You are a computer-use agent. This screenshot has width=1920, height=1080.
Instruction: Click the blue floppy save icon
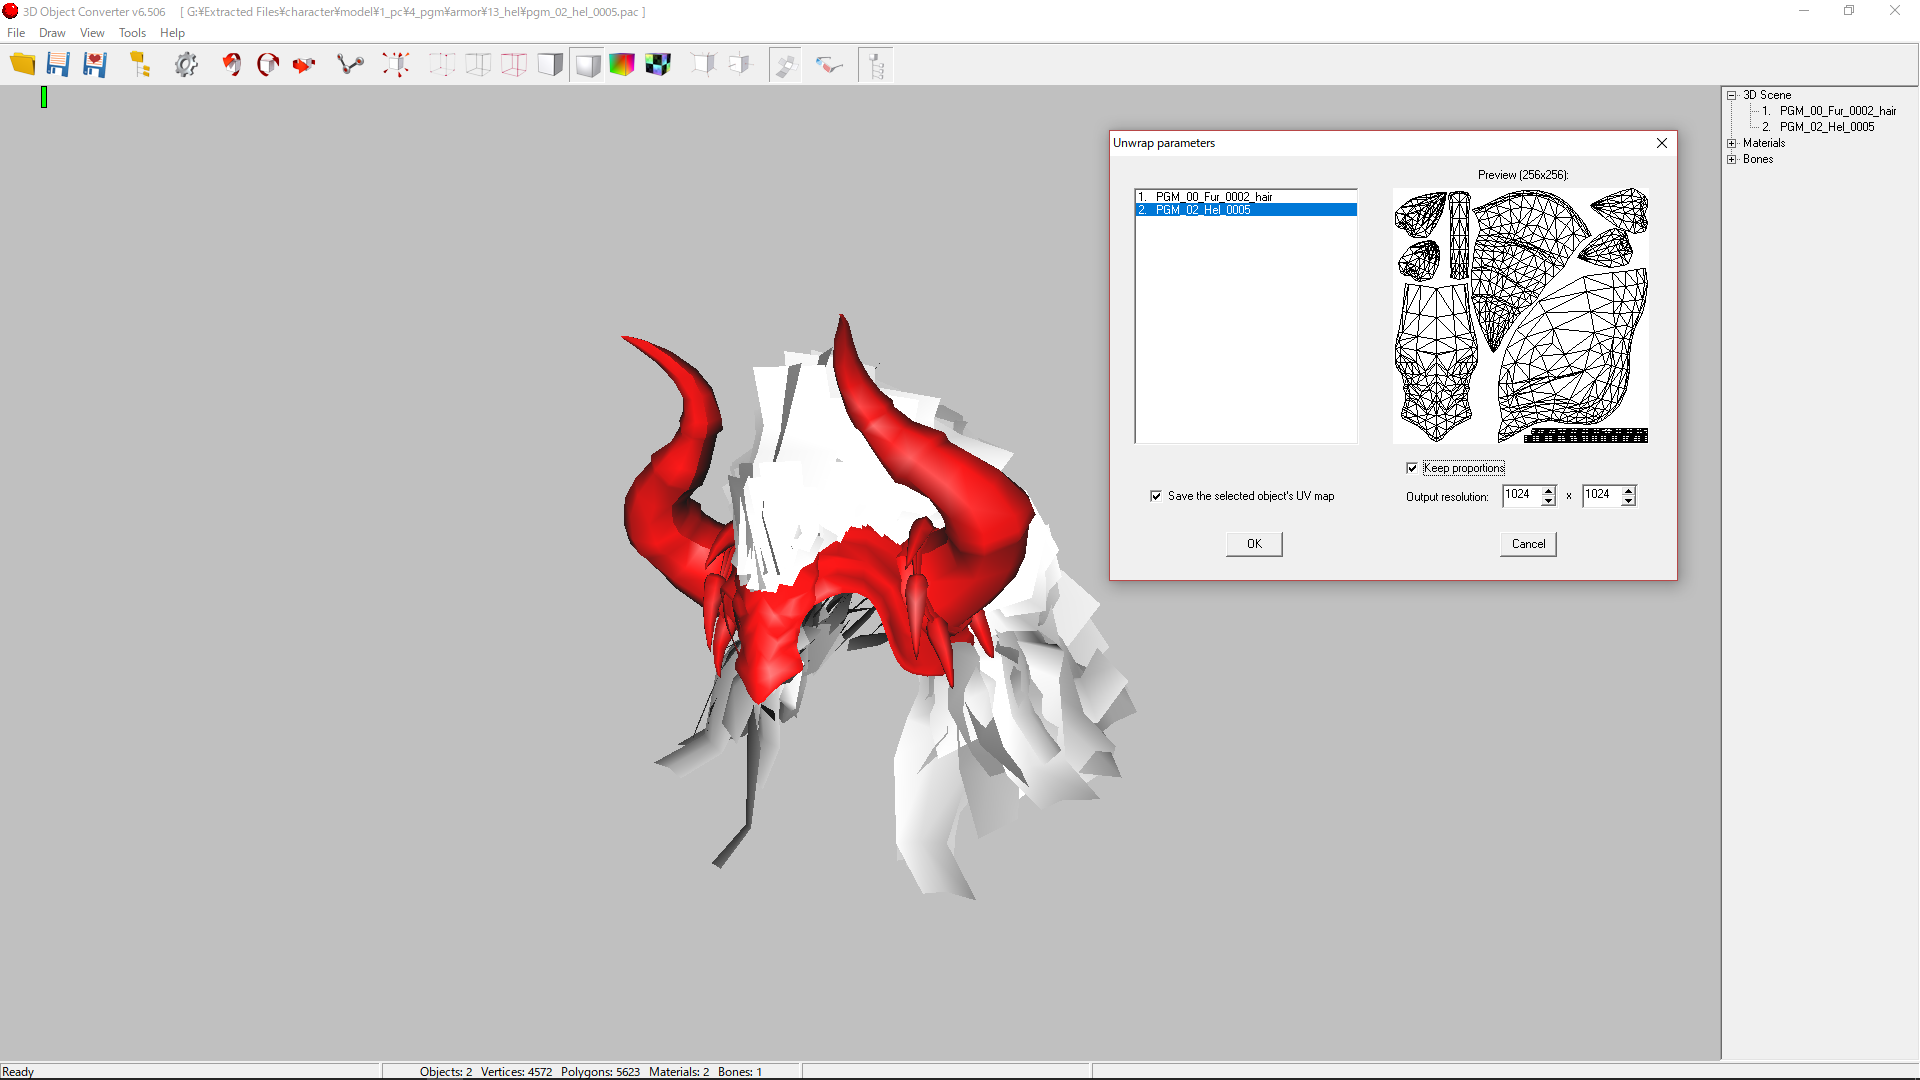58,65
